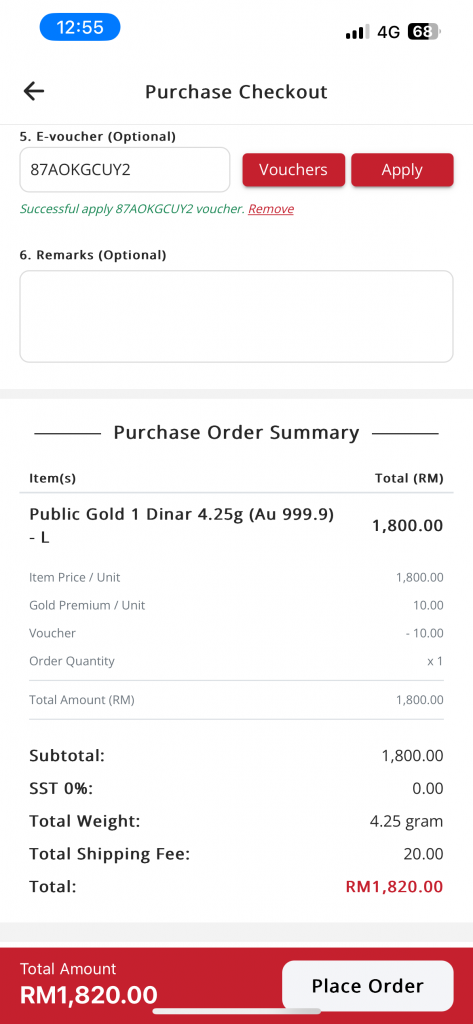Select the Public Gold 1 Dinar item name
Screen dimensions: 473x1024
coord(182,526)
